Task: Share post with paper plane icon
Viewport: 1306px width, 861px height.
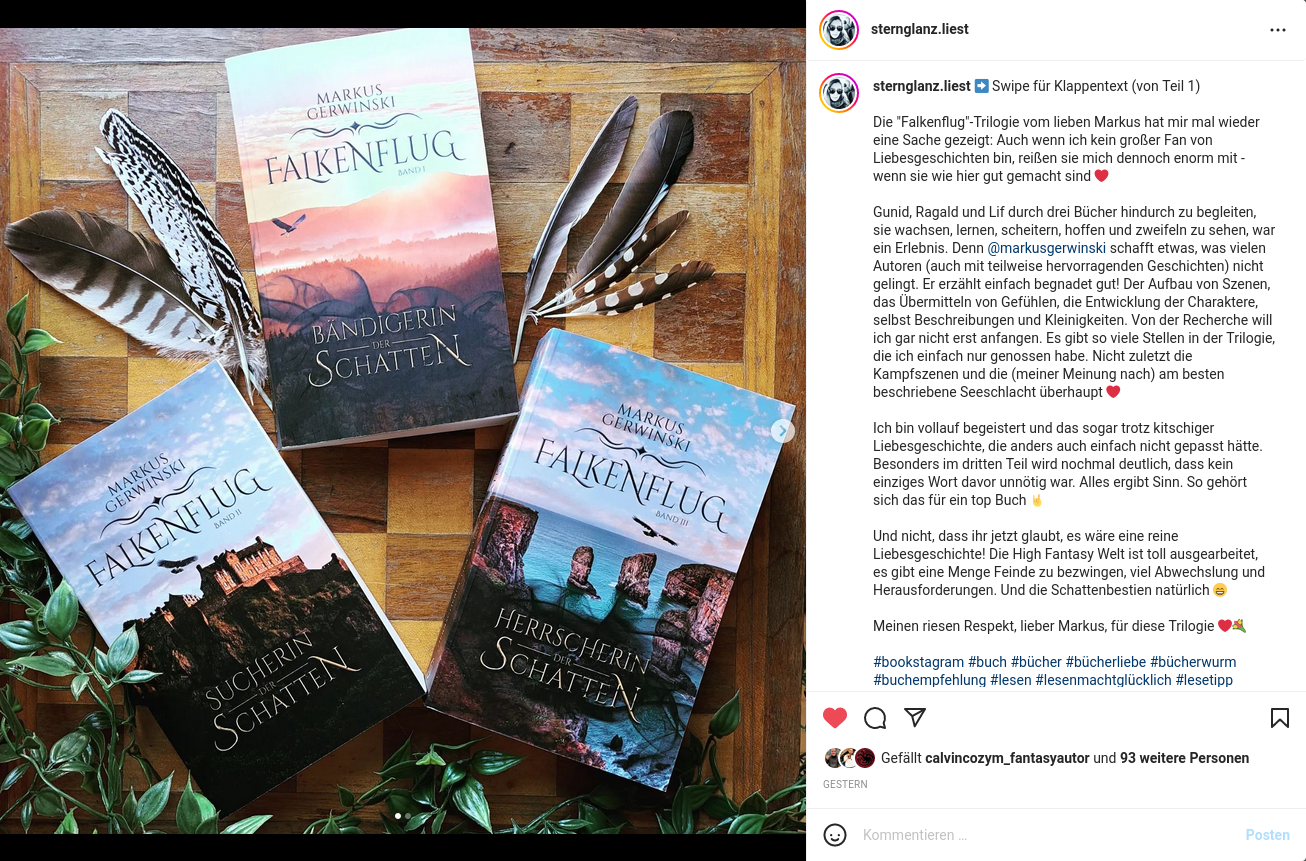Action: pos(915,718)
